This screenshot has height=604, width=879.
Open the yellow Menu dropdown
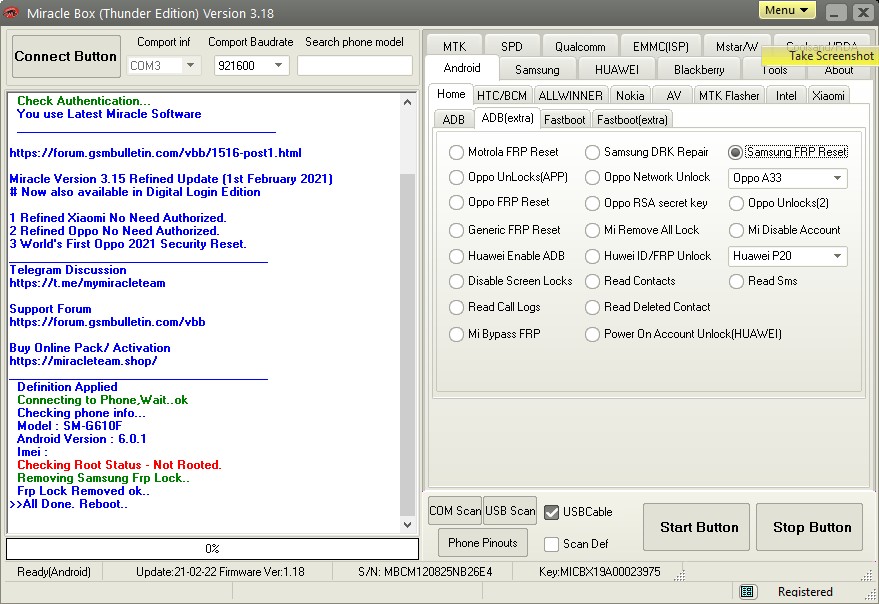click(786, 10)
